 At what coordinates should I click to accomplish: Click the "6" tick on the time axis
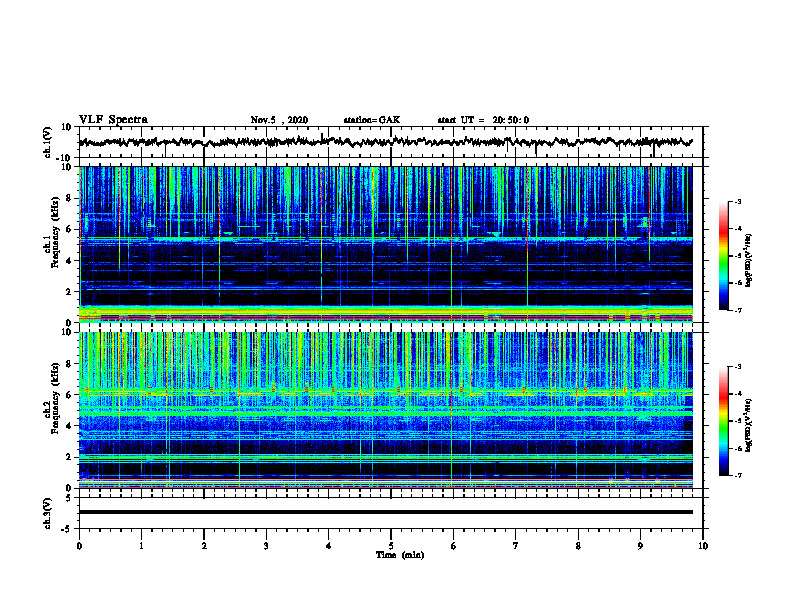click(x=454, y=546)
